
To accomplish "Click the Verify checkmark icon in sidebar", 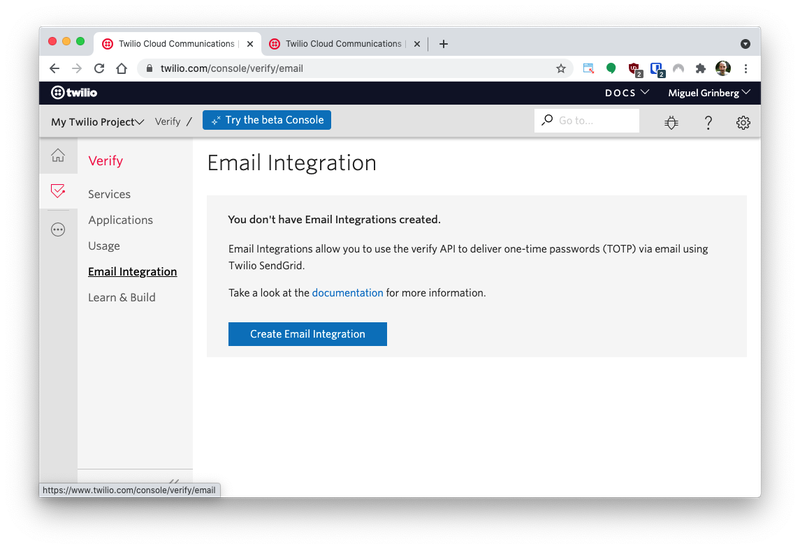I will pos(58,191).
